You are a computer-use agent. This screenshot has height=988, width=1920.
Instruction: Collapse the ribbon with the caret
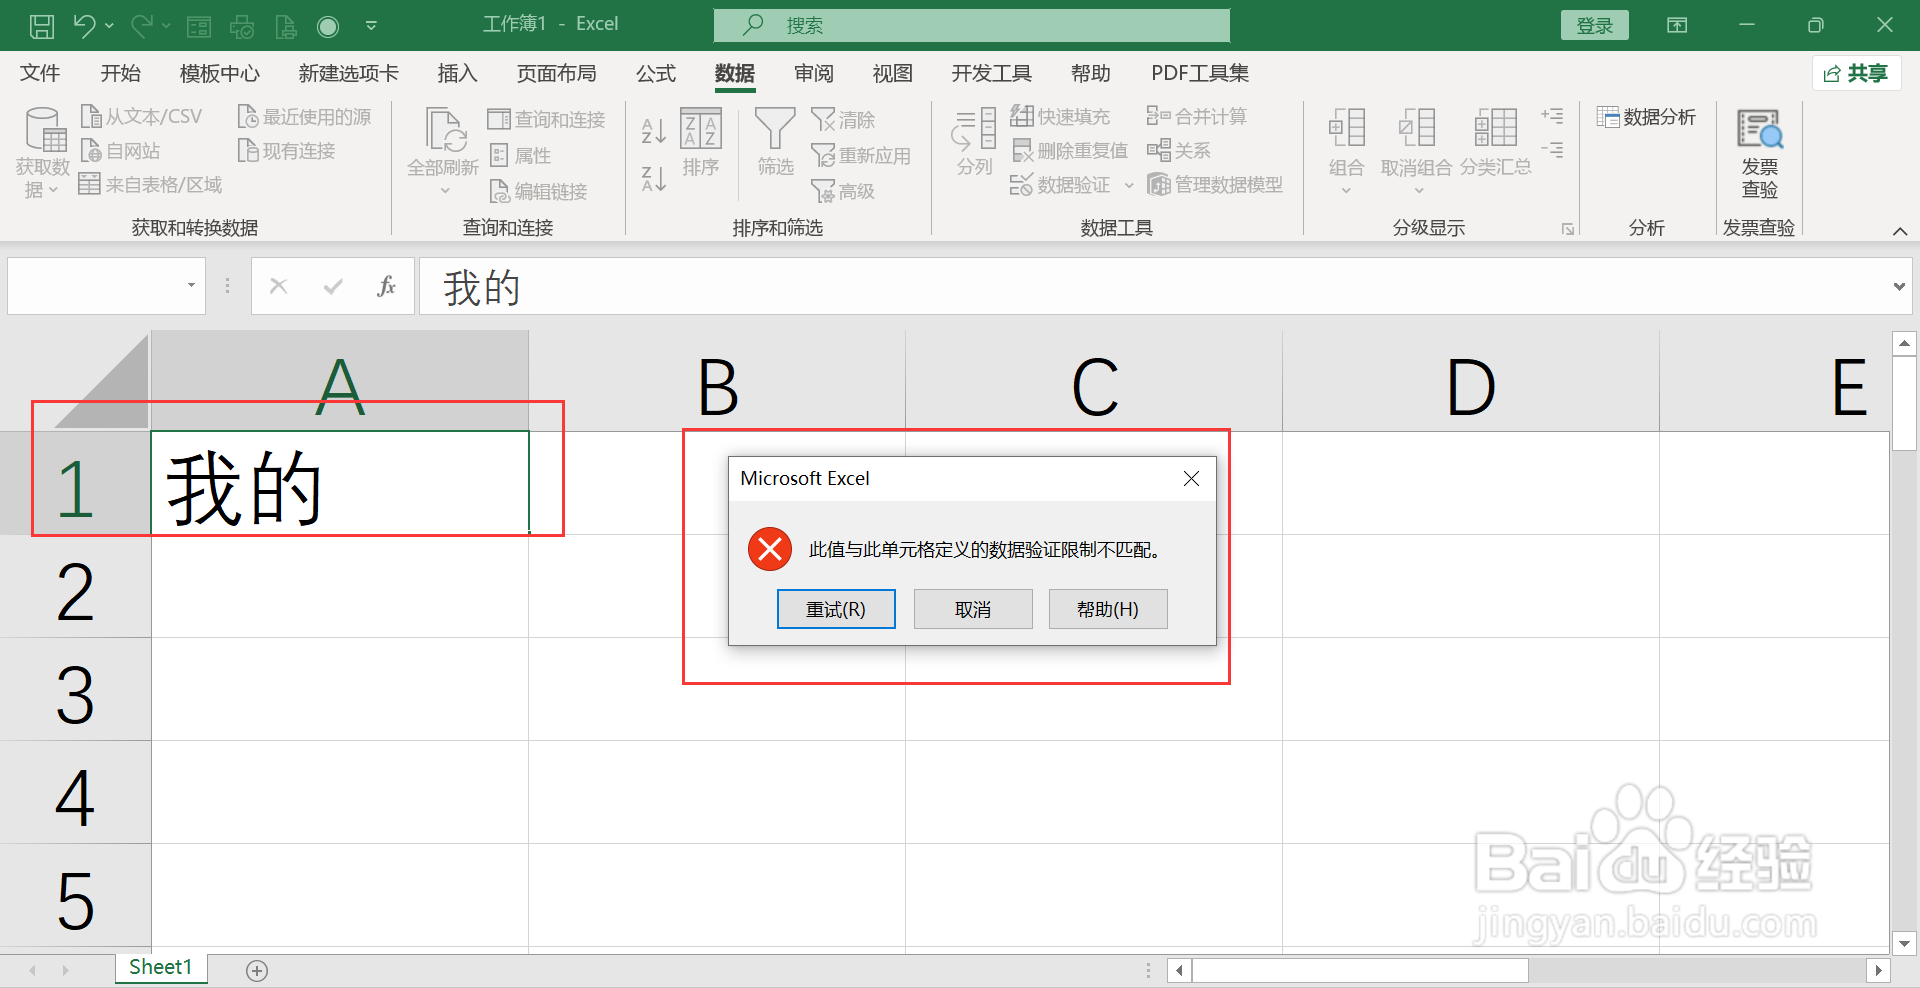[1900, 231]
